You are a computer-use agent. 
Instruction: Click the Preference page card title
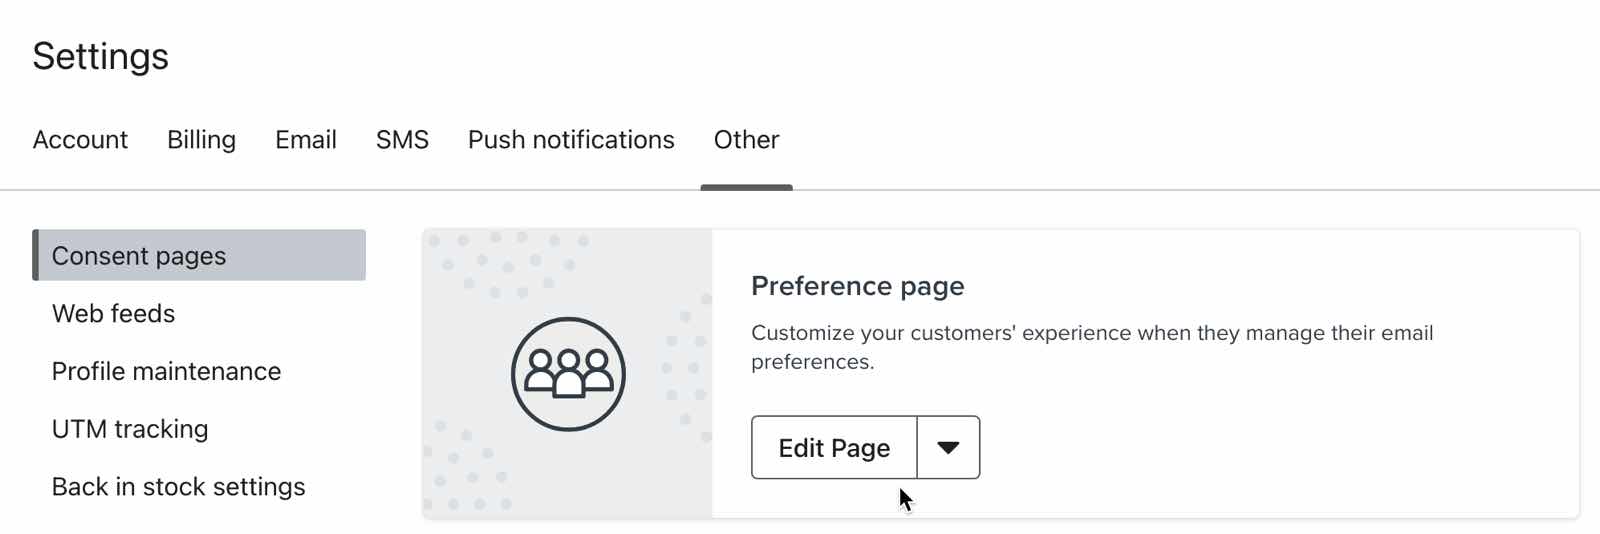point(857,287)
